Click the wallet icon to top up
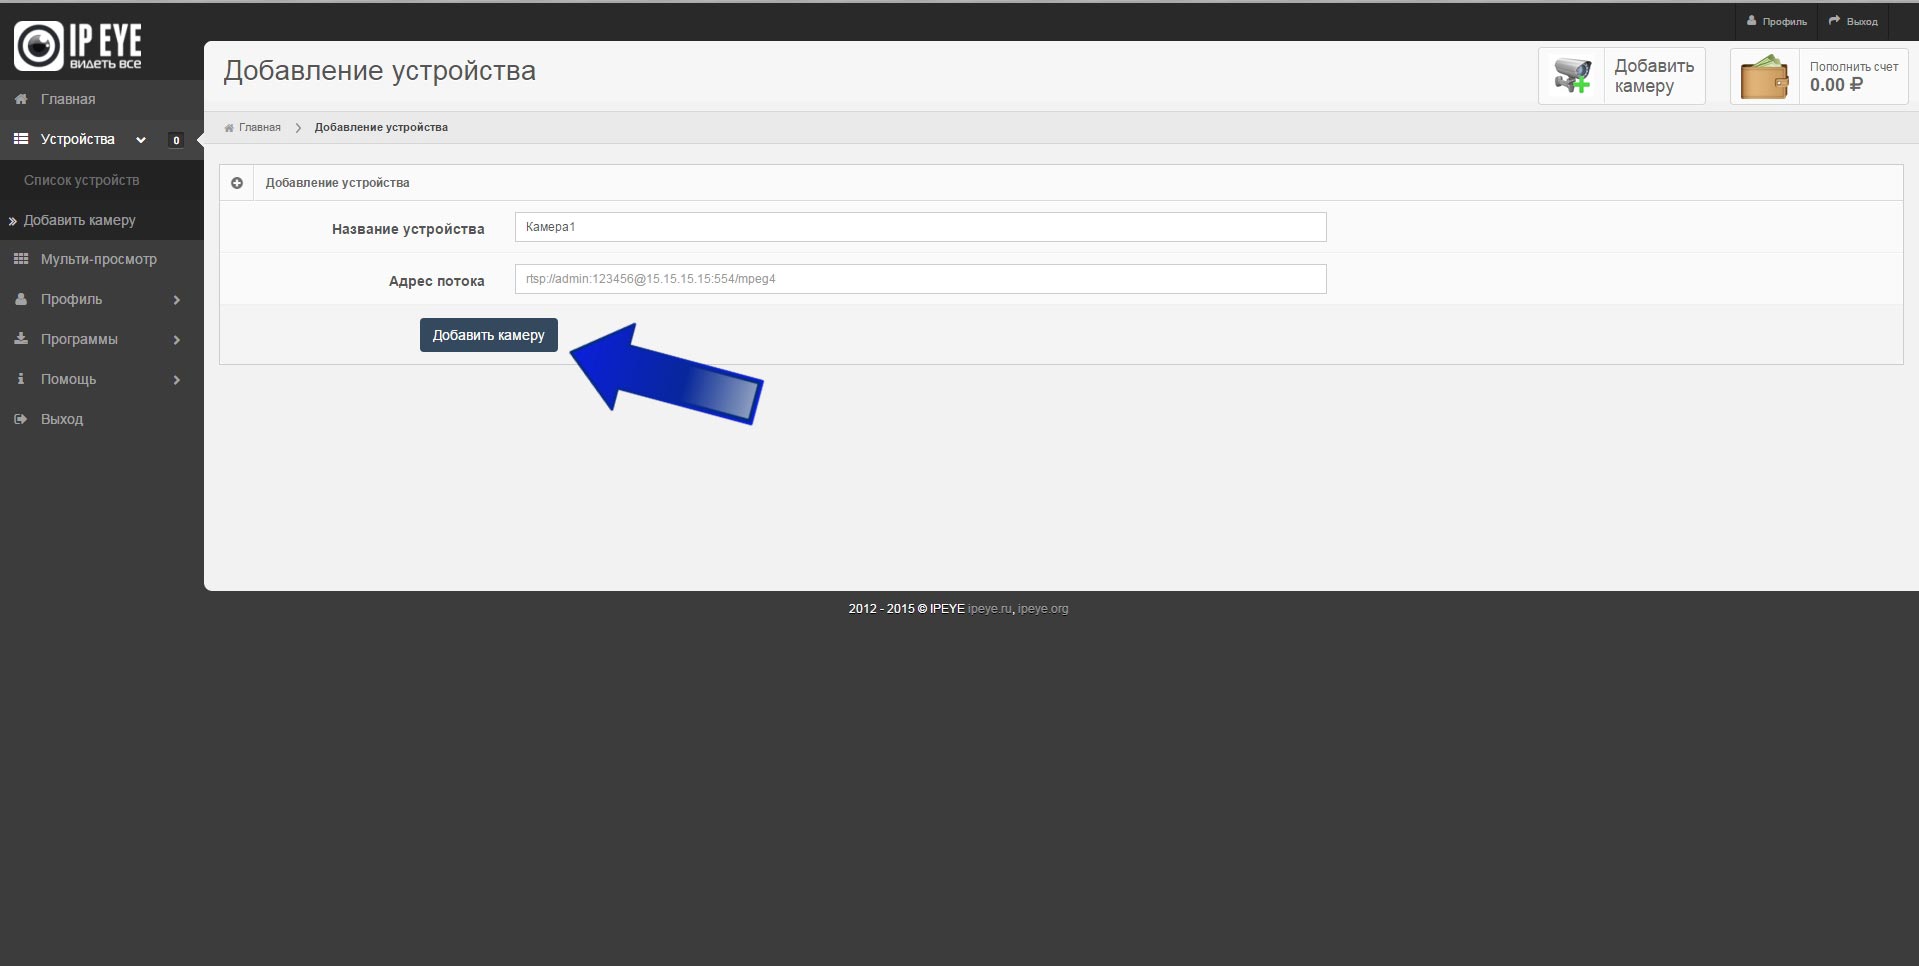1919x966 pixels. click(1764, 77)
